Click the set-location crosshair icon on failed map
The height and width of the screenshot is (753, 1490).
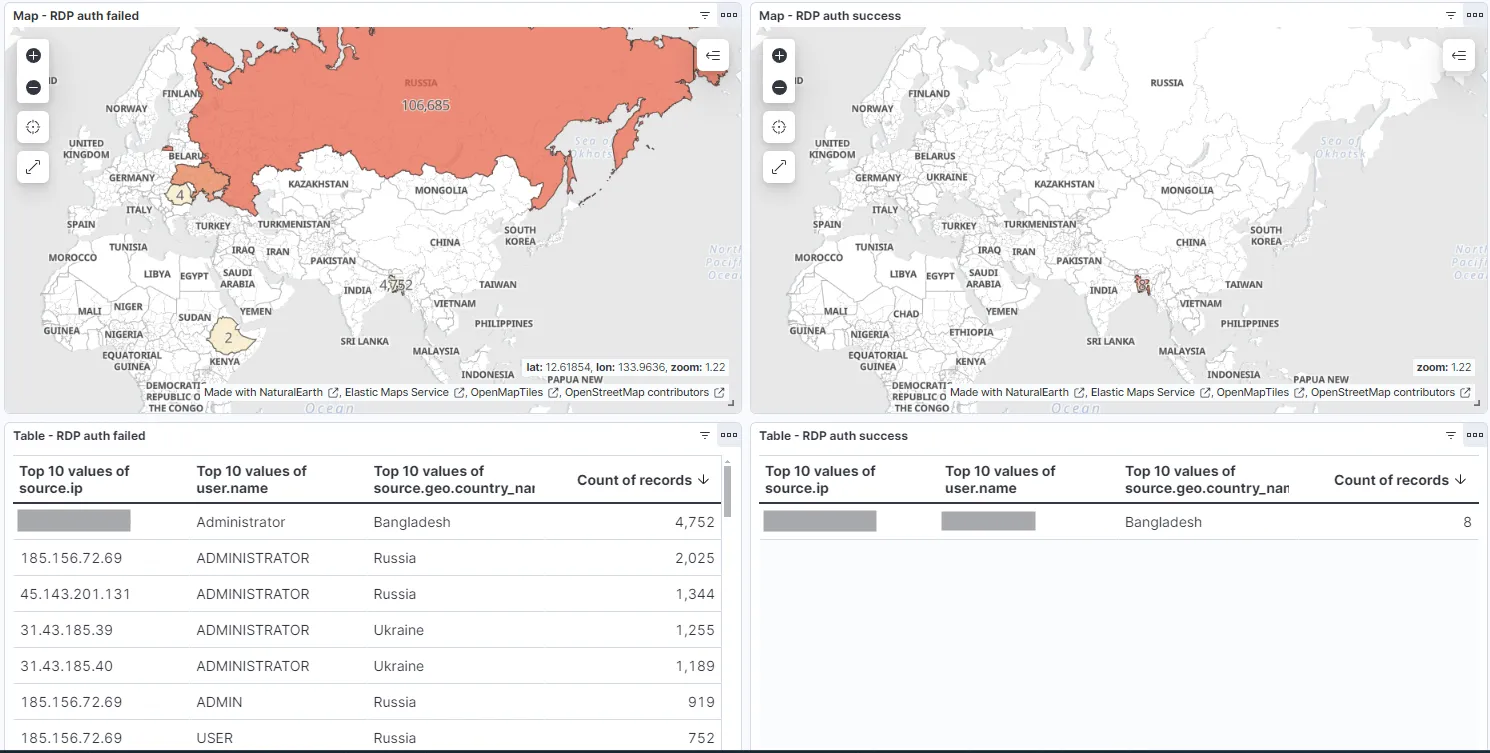click(x=33, y=127)
